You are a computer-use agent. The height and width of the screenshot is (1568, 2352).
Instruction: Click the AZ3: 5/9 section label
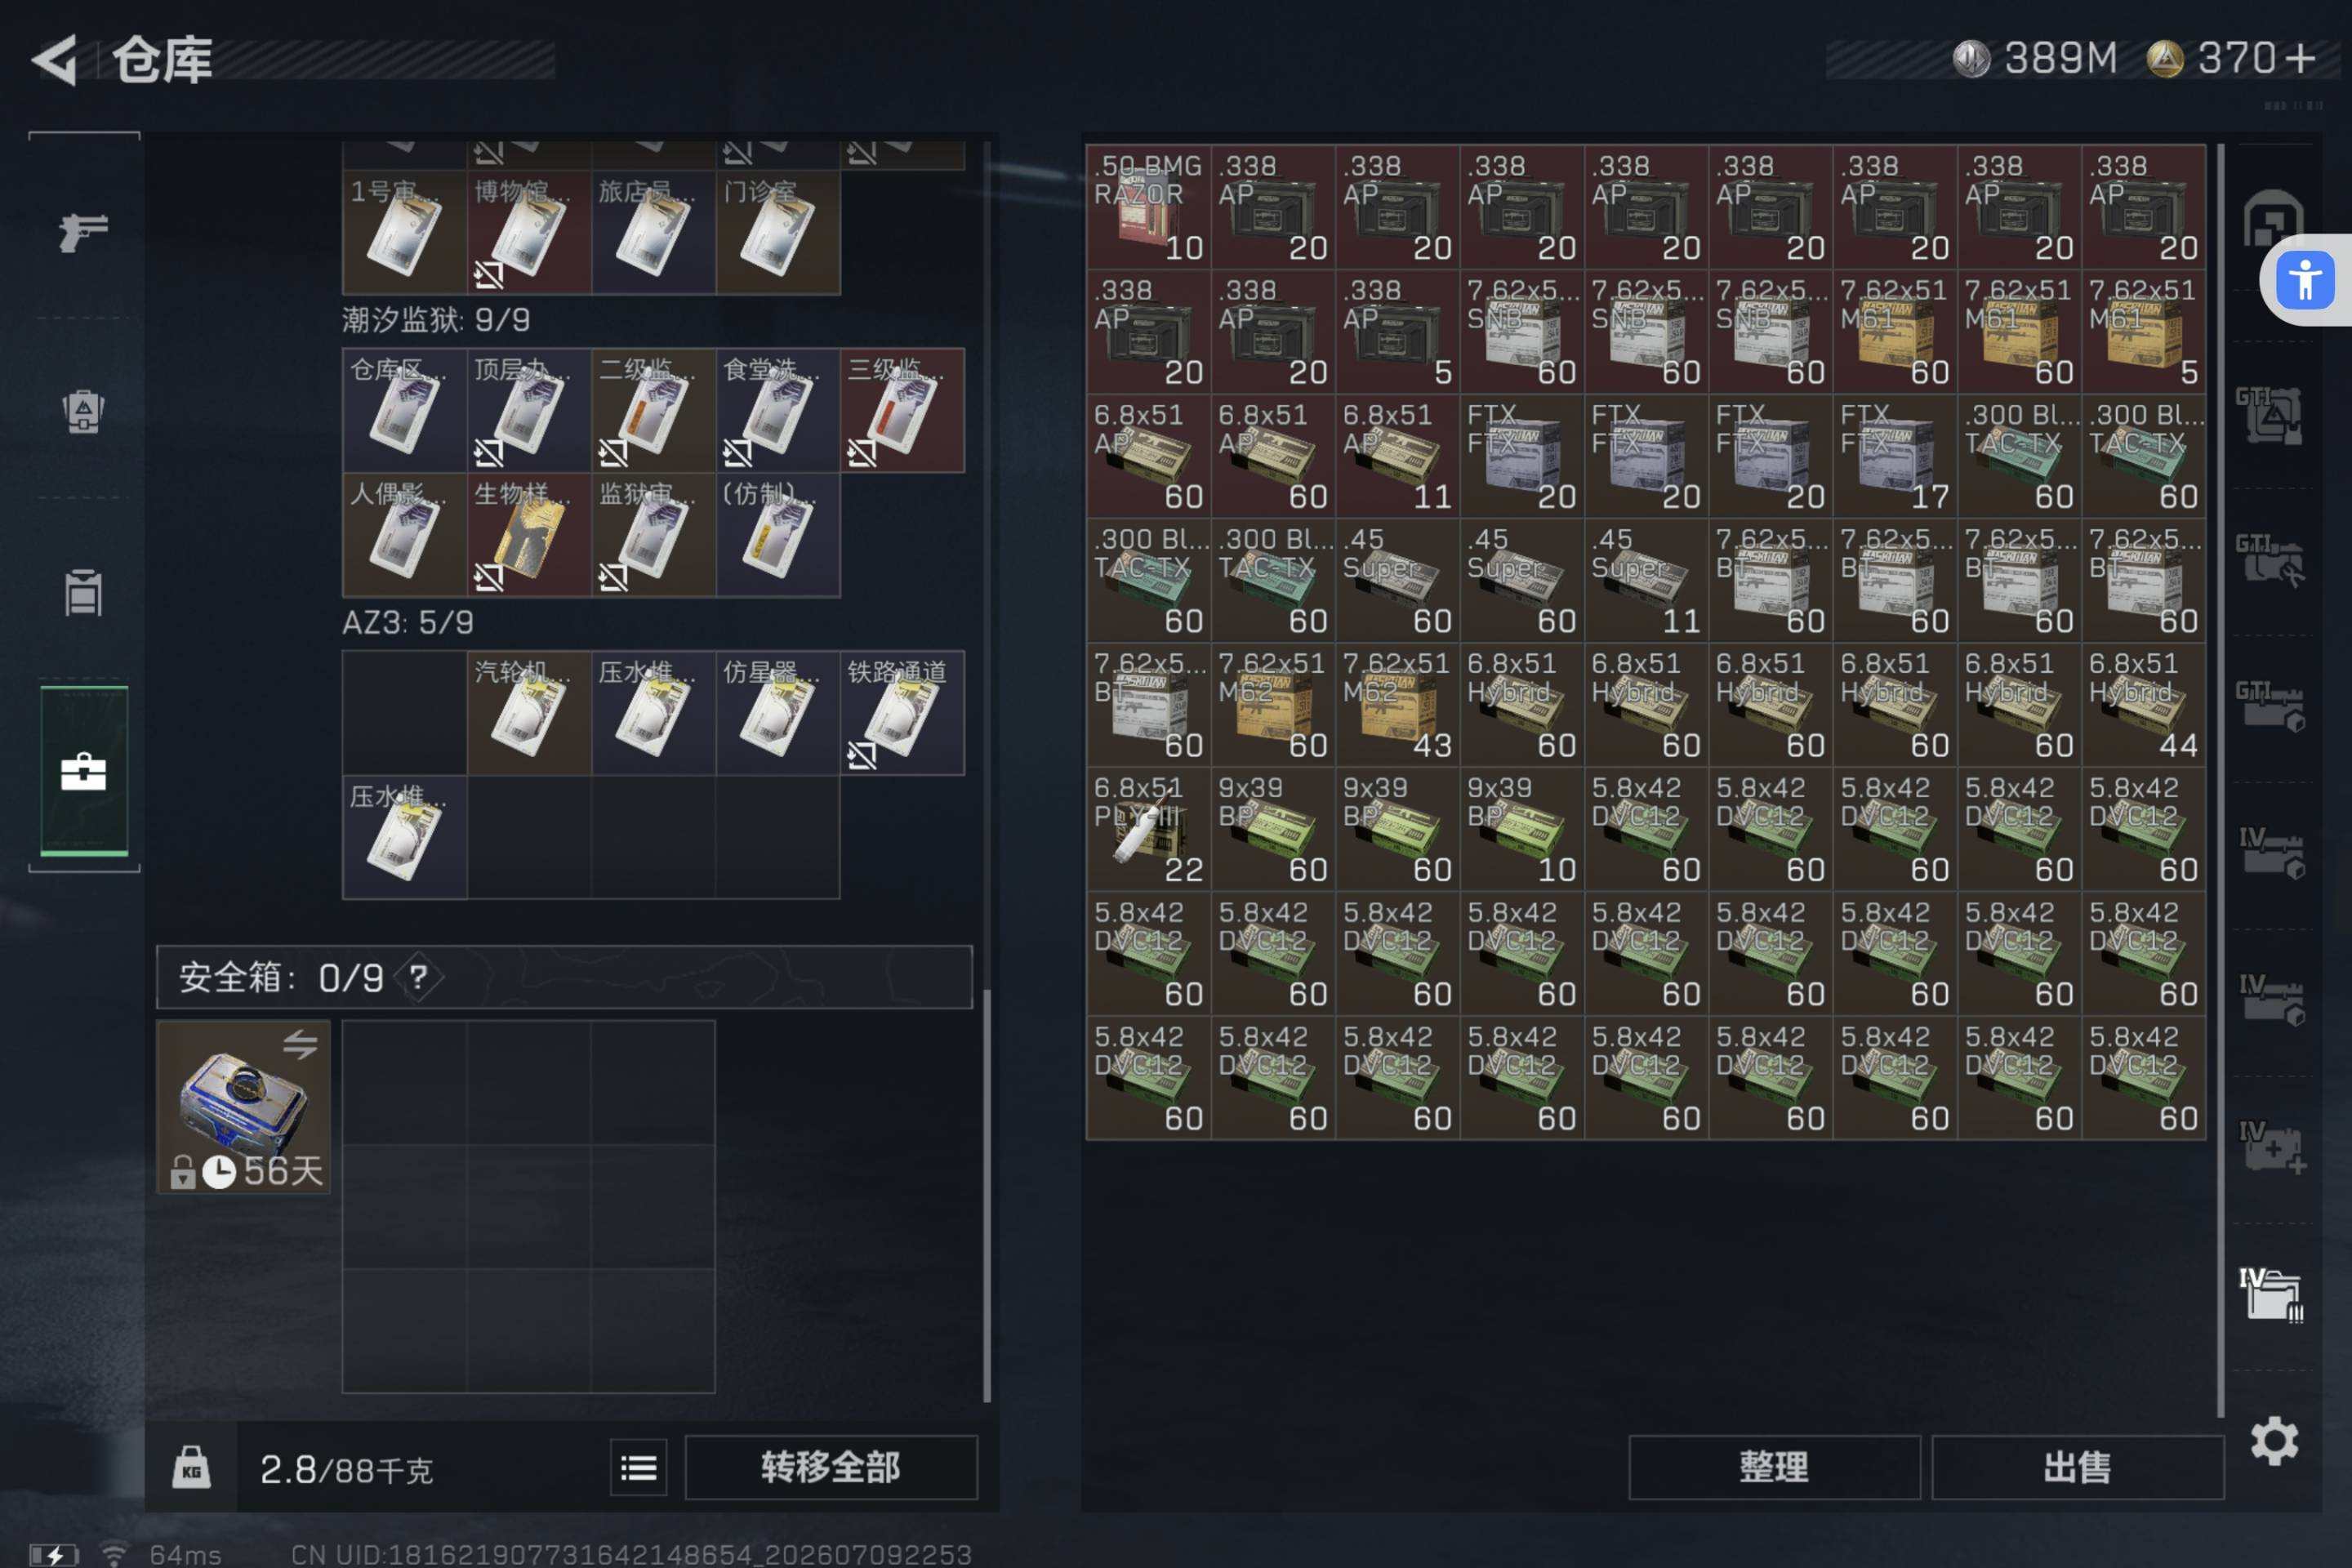[x=407, y=623]
